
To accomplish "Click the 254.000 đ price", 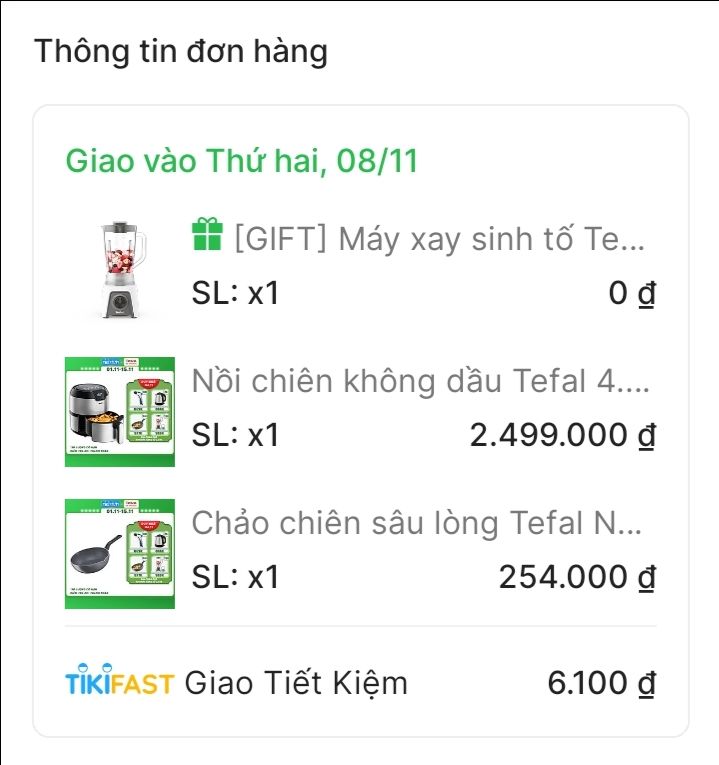I will 577,578.
